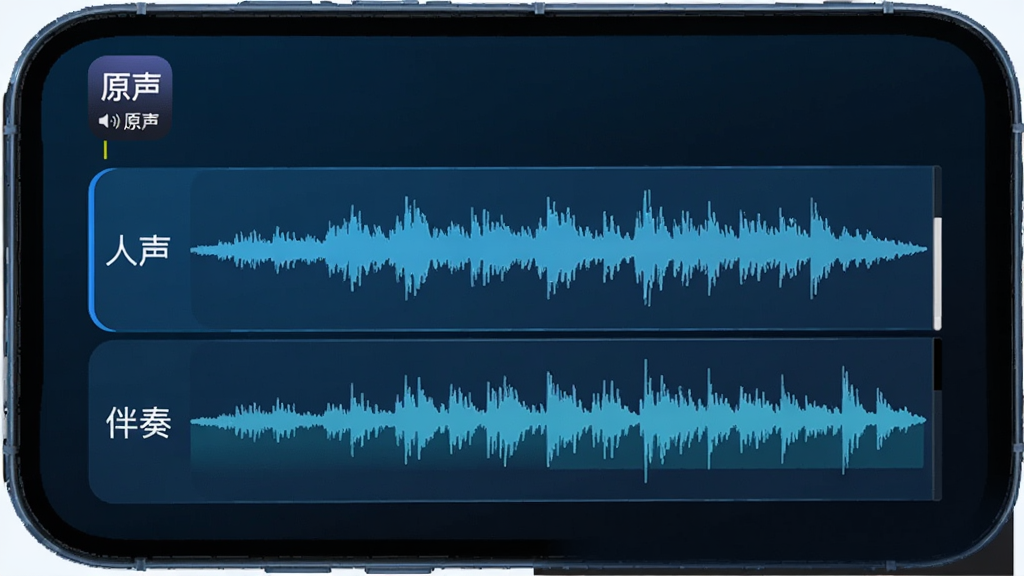1024x576 pixels.
Task: Tap the 原声 mode button
Action: coord(130,97)
